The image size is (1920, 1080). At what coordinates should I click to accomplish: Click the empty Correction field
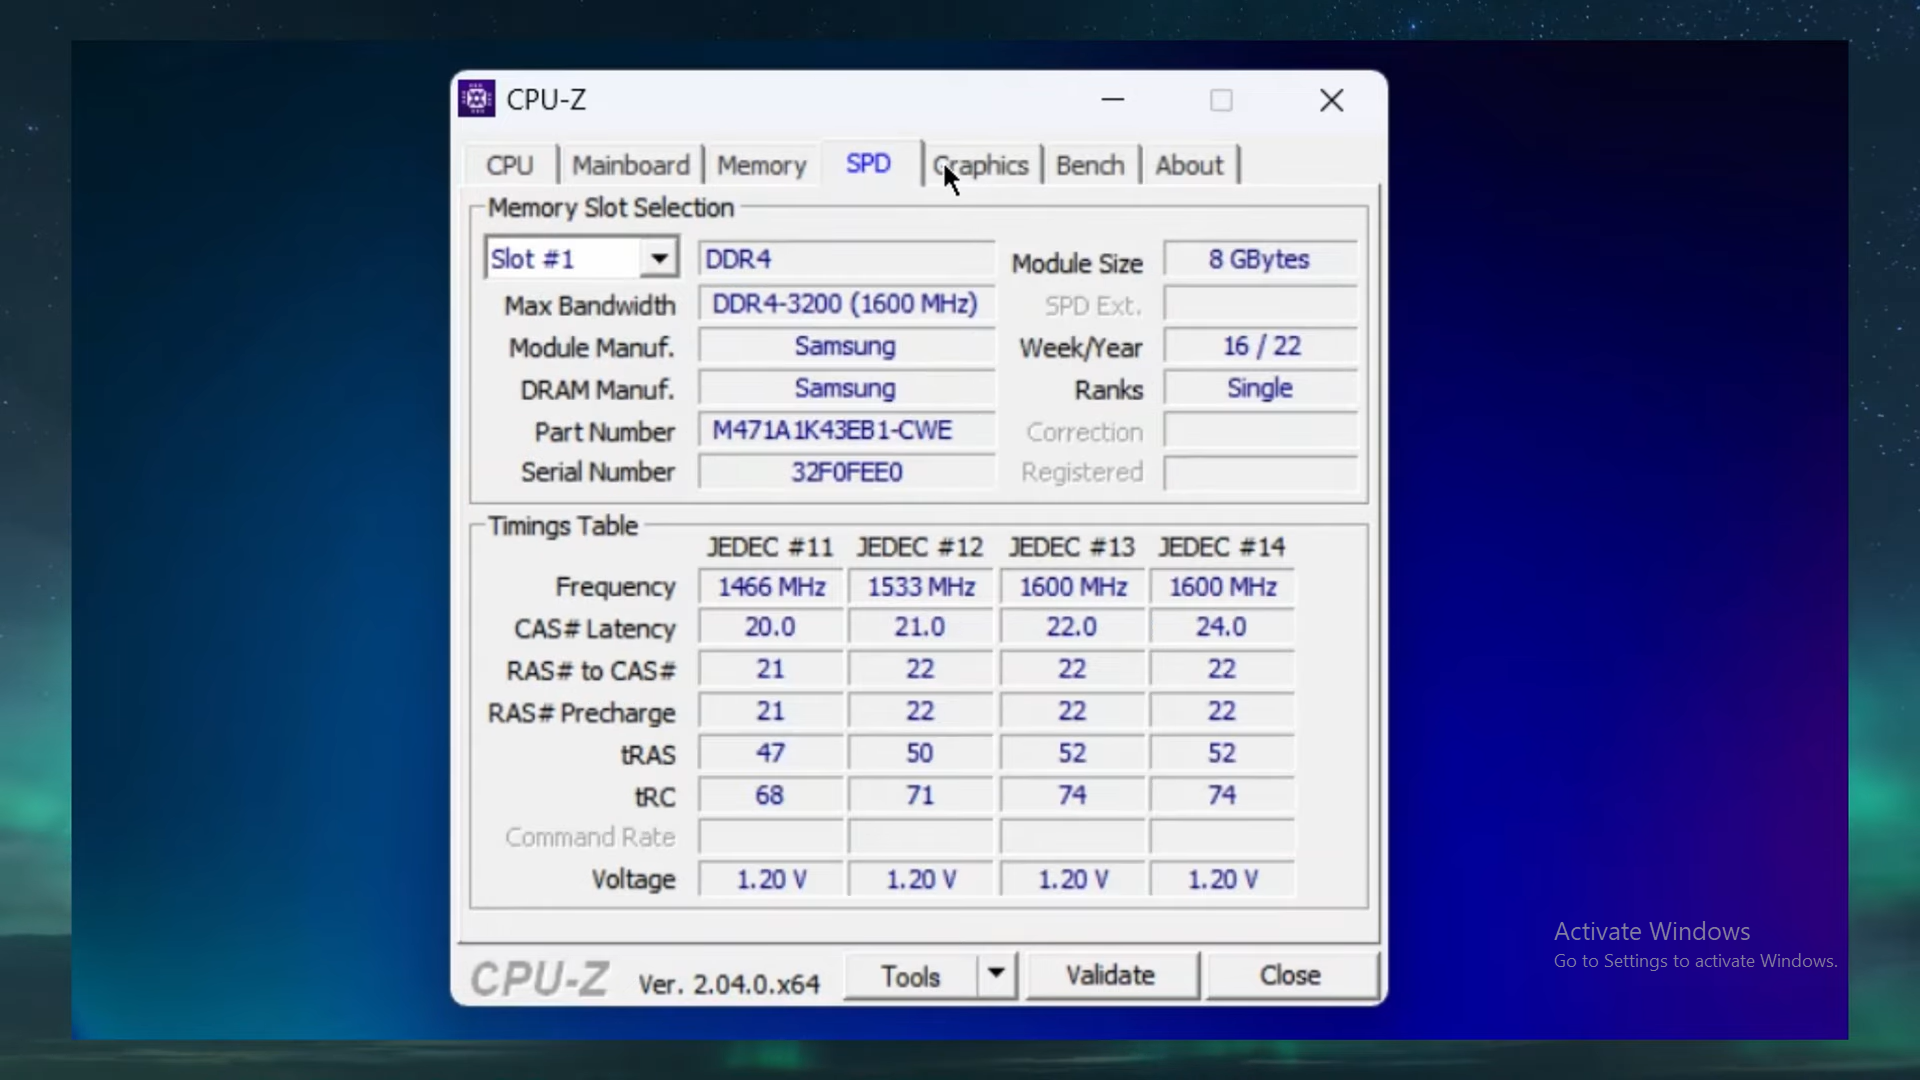(1260, 431)
